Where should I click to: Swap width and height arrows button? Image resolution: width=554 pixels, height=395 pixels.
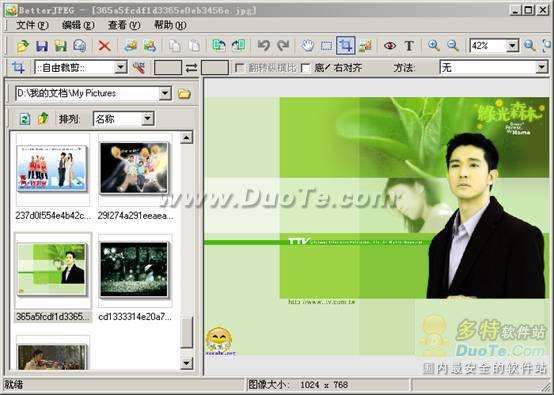click(x=191, y=68)
